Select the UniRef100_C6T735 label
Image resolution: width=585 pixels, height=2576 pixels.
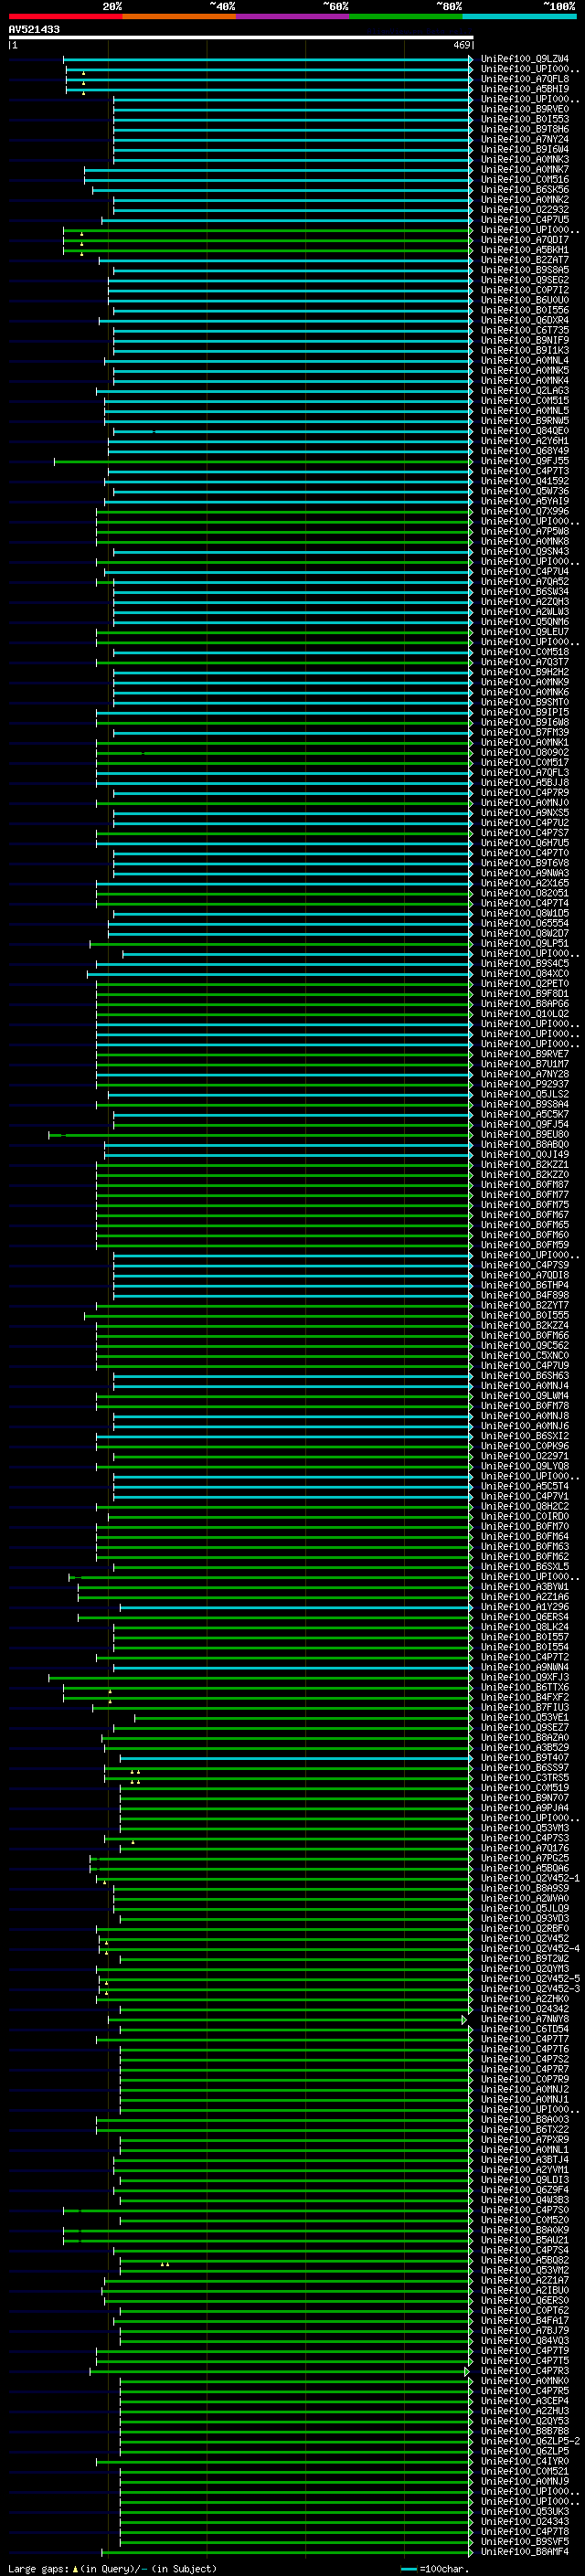click(525, 330)
